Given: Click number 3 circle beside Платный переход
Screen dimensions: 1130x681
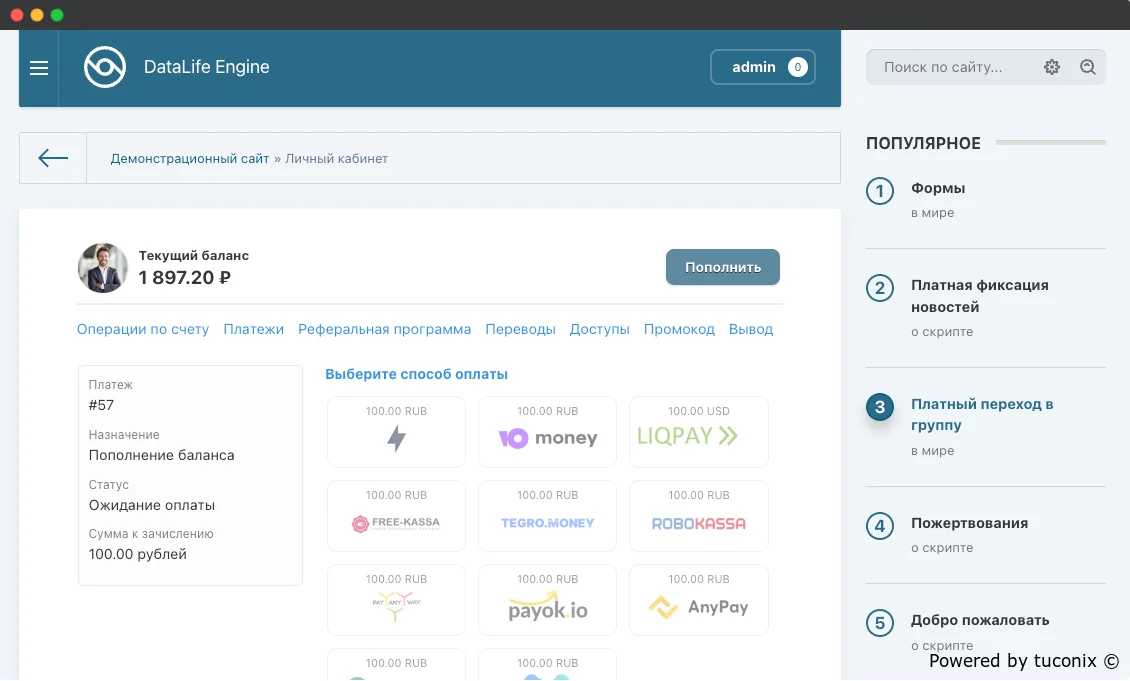Looking at the screenshot, I should 880,407.
